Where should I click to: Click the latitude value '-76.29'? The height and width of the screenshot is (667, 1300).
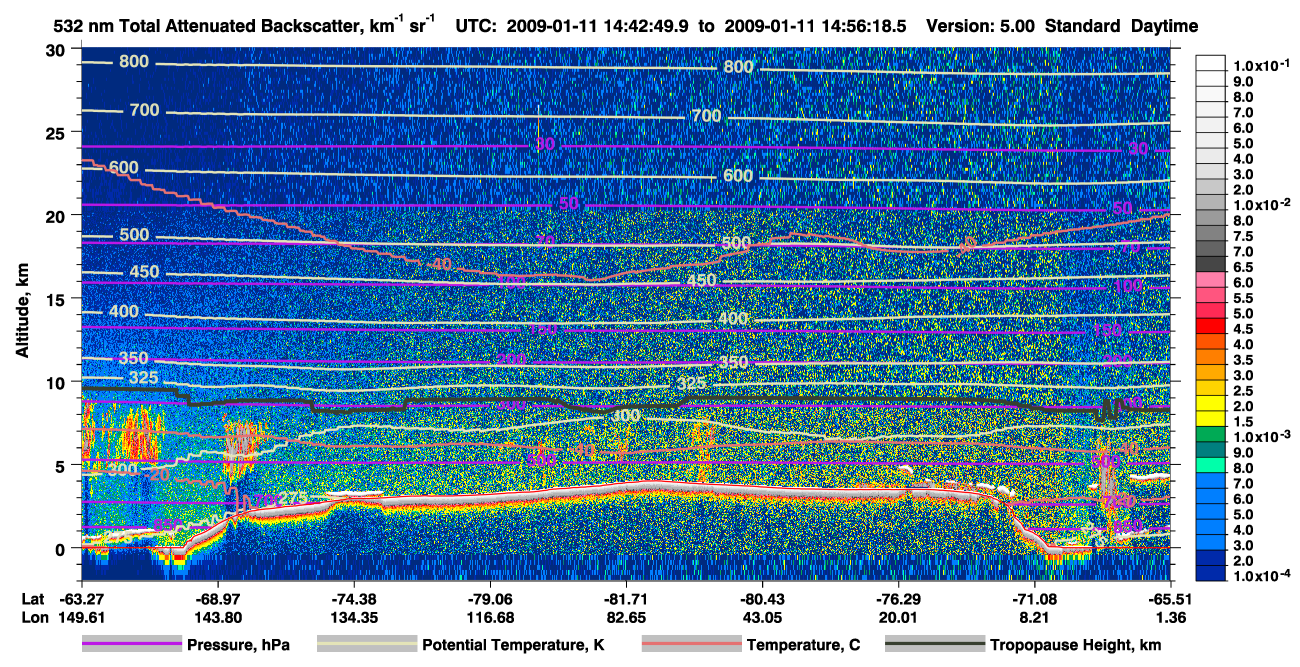pyautogui.click(x=898, y=599)
